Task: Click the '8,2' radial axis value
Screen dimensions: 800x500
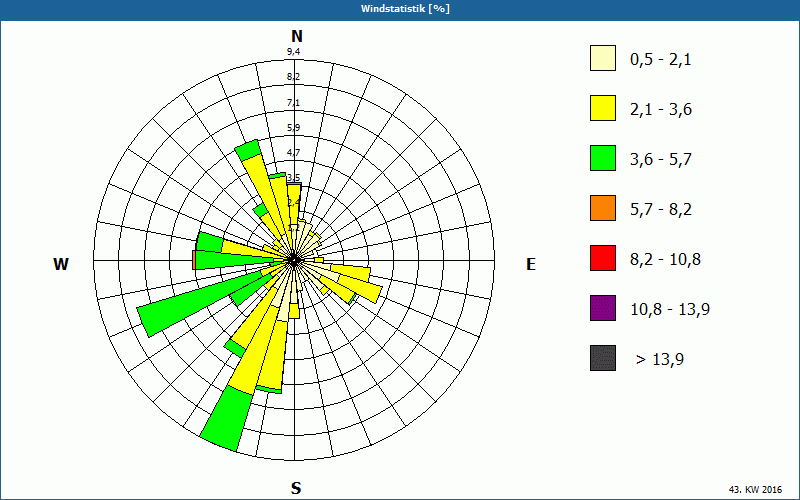Action: click(x=293, y=77)
